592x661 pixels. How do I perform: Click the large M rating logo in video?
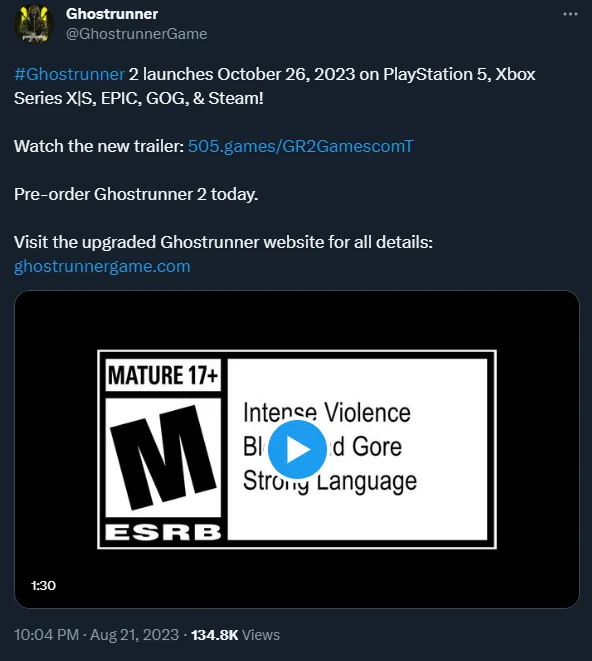pos(163,458)
